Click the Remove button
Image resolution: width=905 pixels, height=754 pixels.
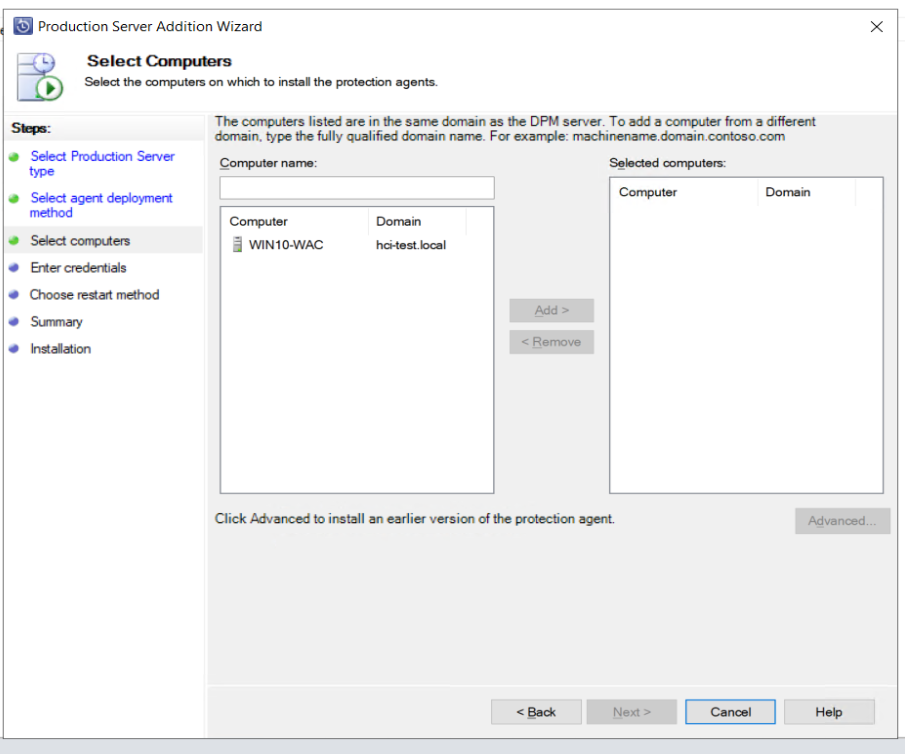point(551,342)
